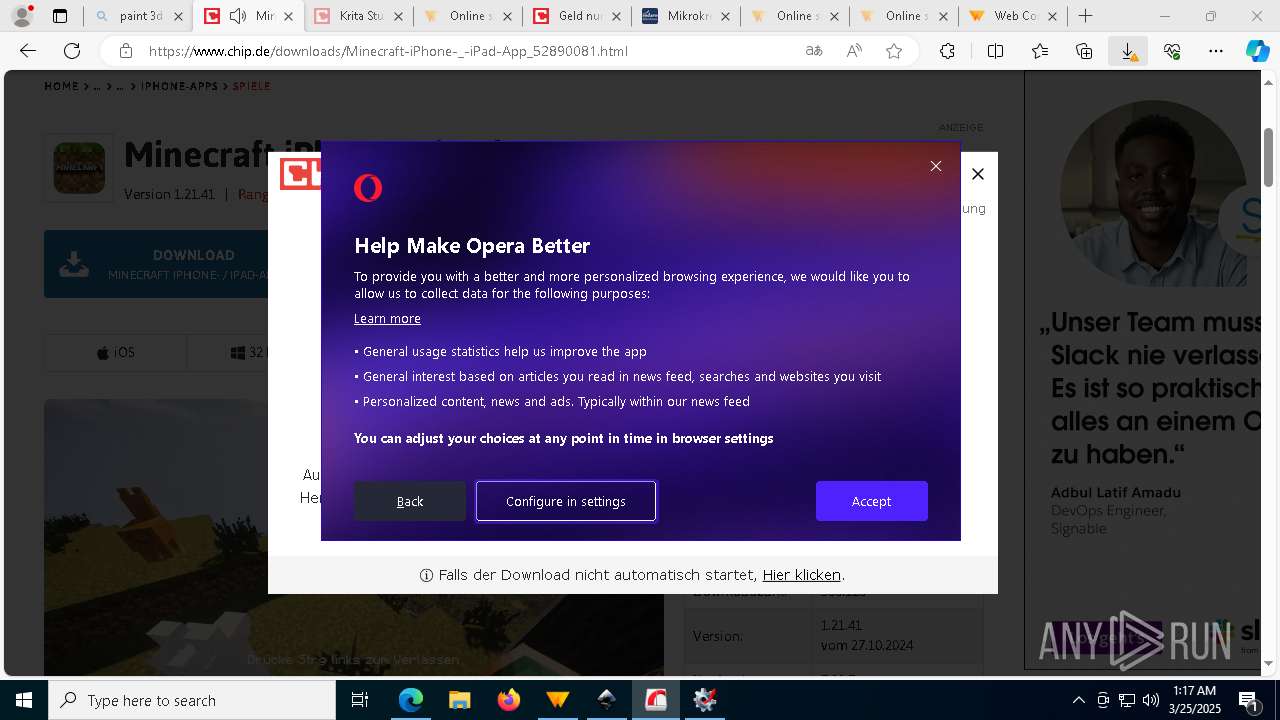The image size is (1280, 720).
Task: Open the Downloads toolbar icon
Action: pyautogui.click(x=1128, y=51)
